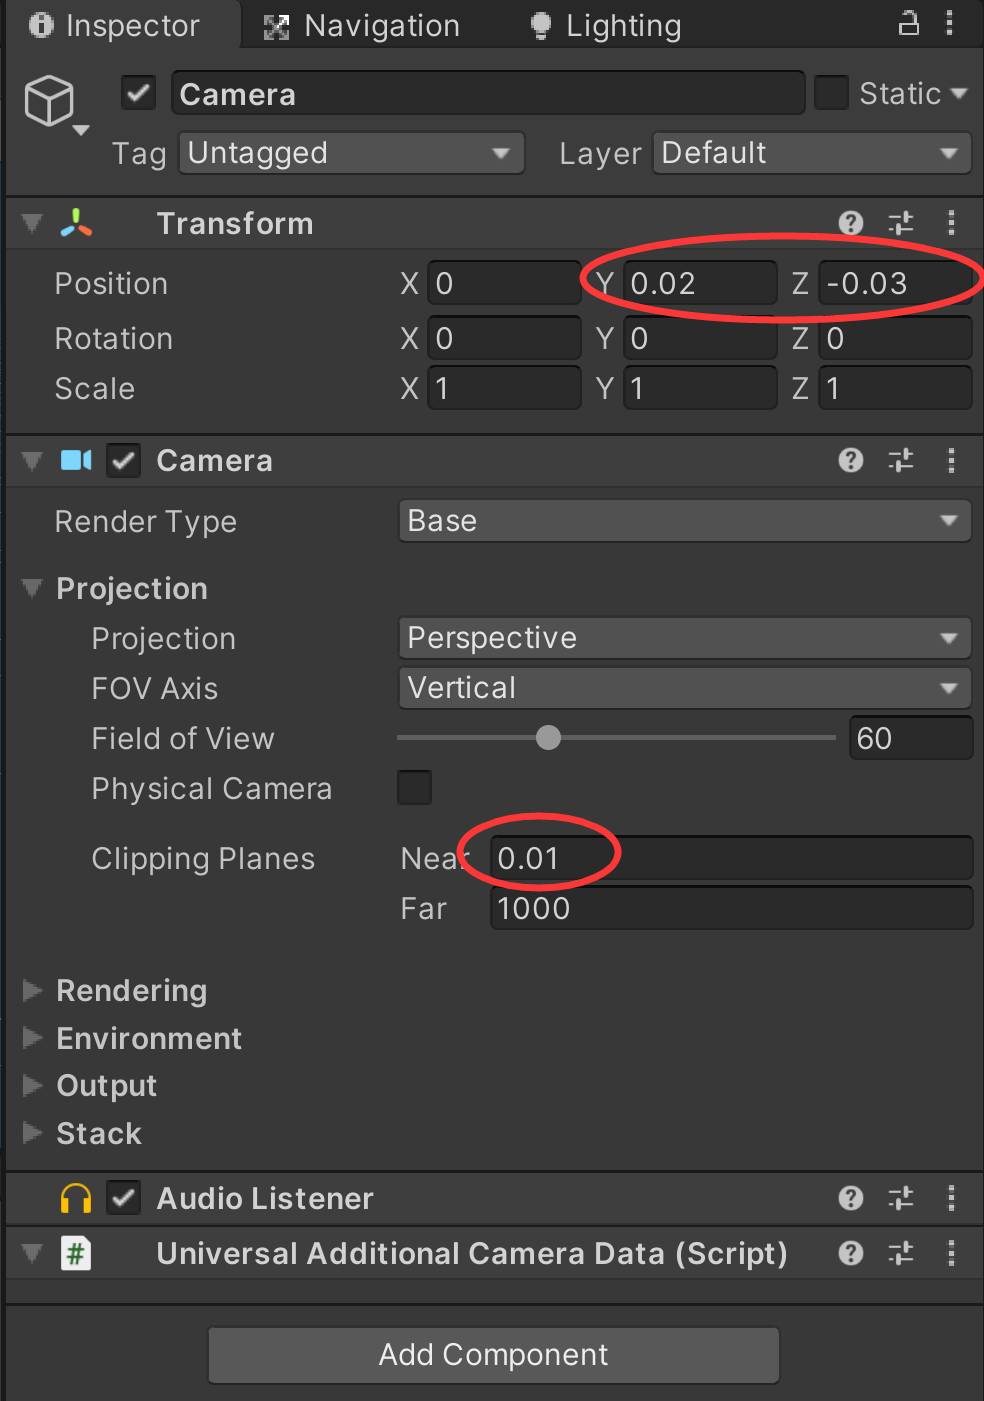The image size is (984, 1401).
Task: Open Transform component presets icon
Action: pos(900,223)
